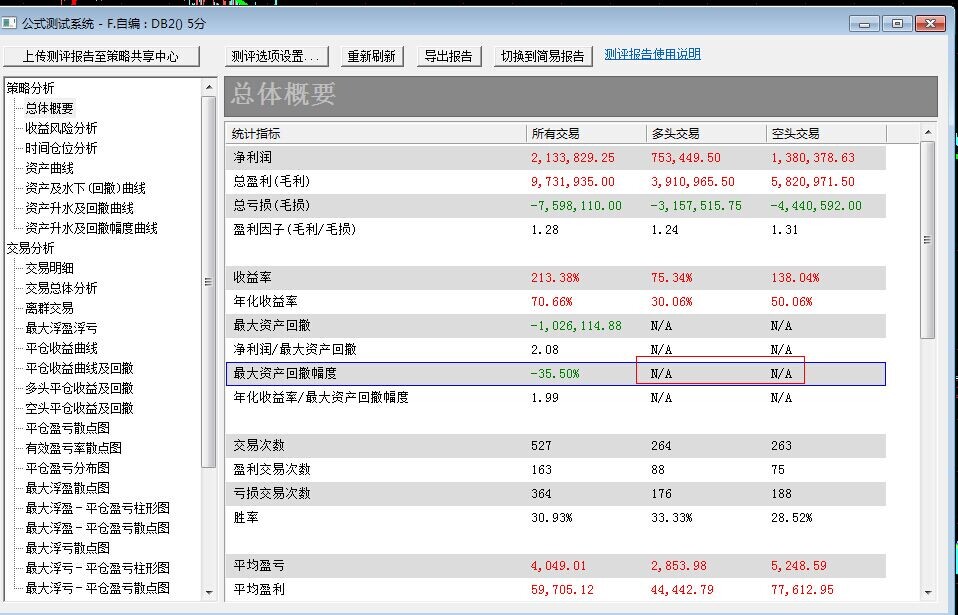Click the 所有交易 column header
This screenshot has height=615, width=958.
(586, 133)
